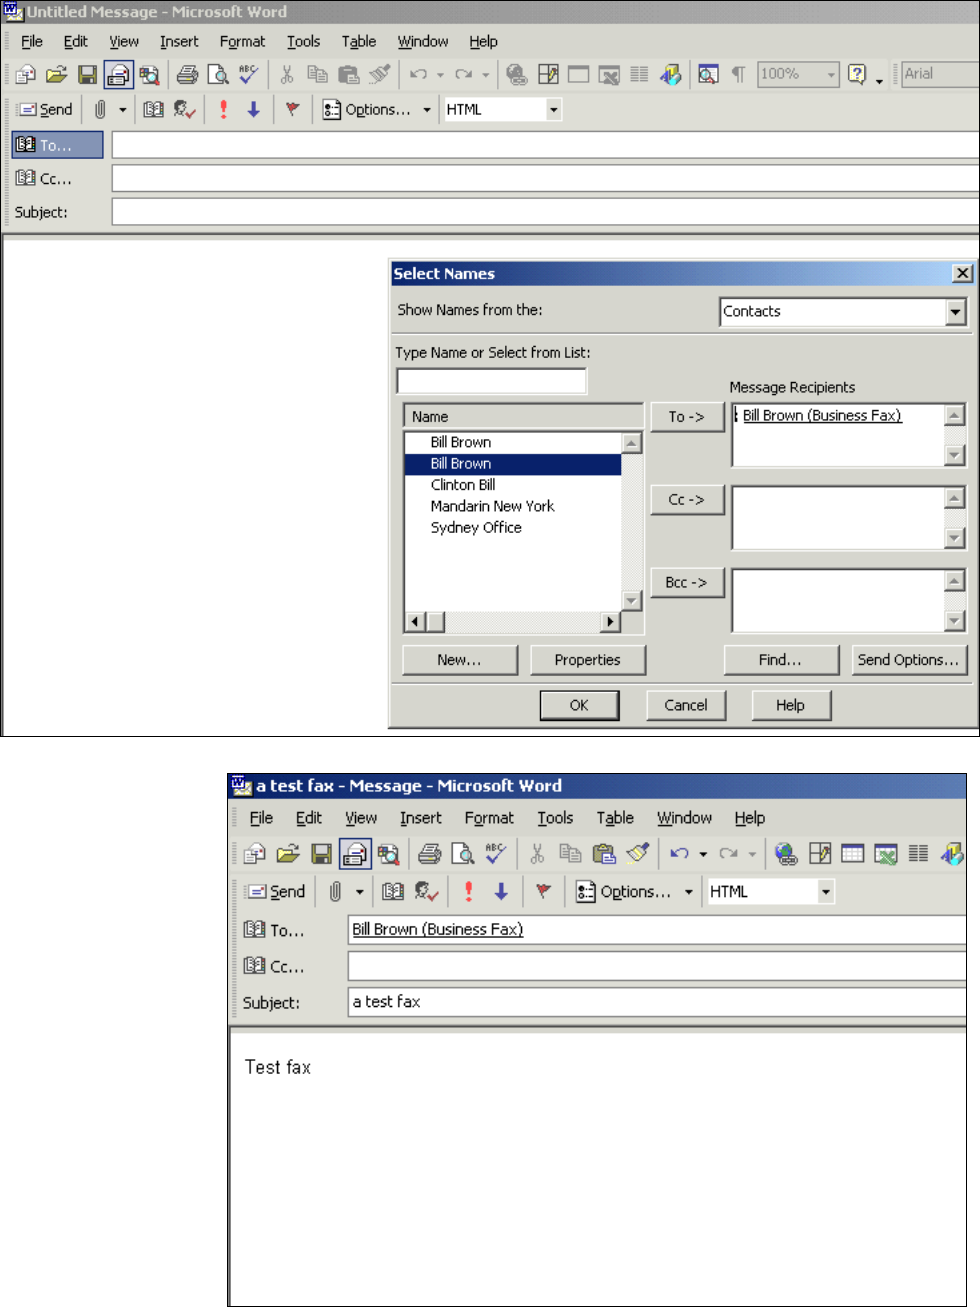The image size is (980, 1307).
Task: Click Insert Attachment paperclip in Untitled Message window
Action: (100, 109)
